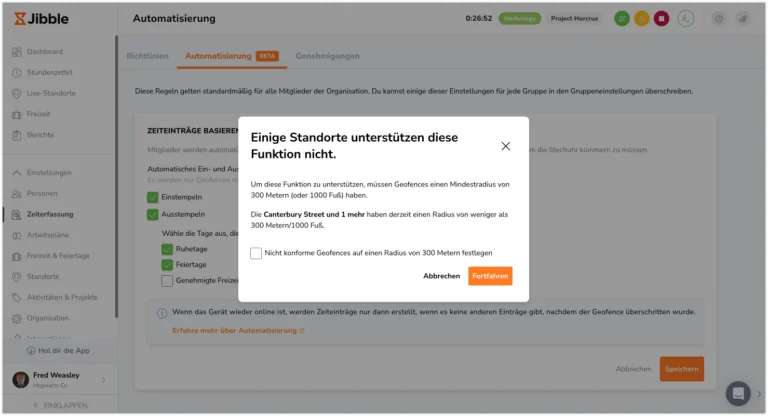The image size is (768, 416).
Task: Click the red stop timer button
Action: [x=661, y=19]
